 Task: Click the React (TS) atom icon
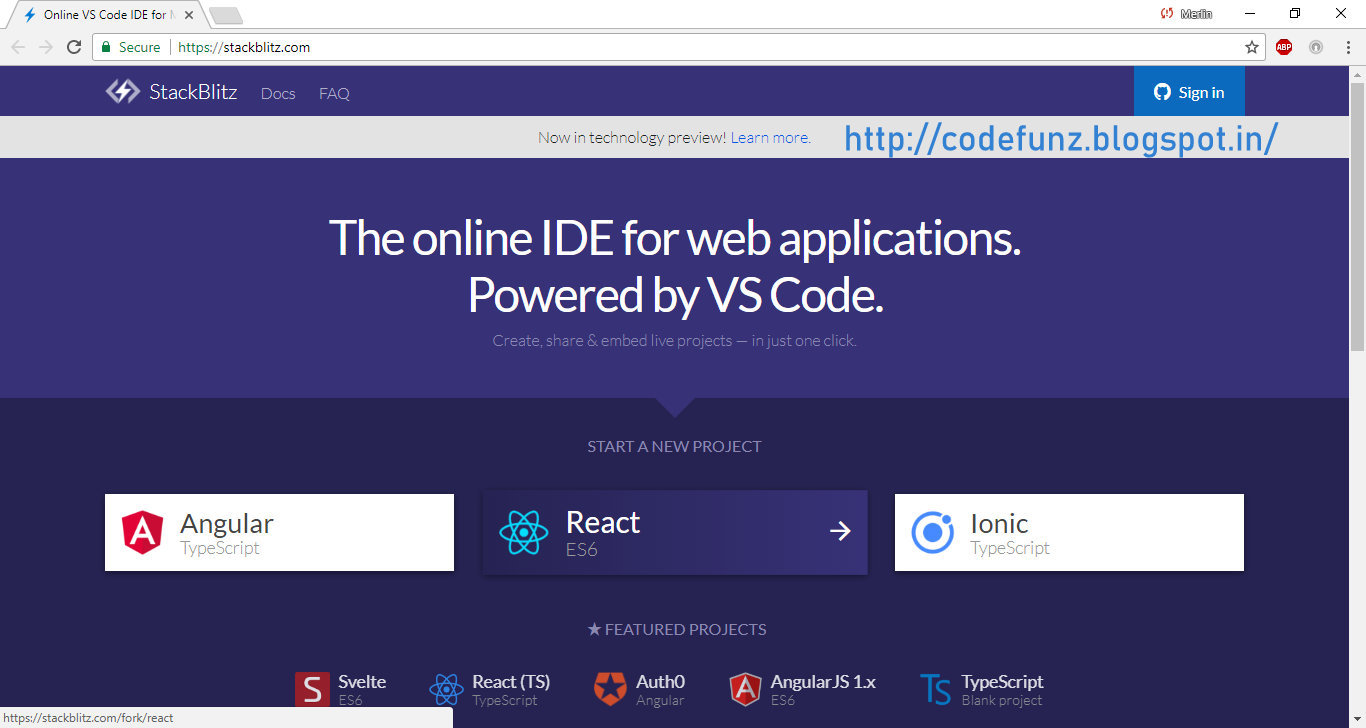[446, 688]
